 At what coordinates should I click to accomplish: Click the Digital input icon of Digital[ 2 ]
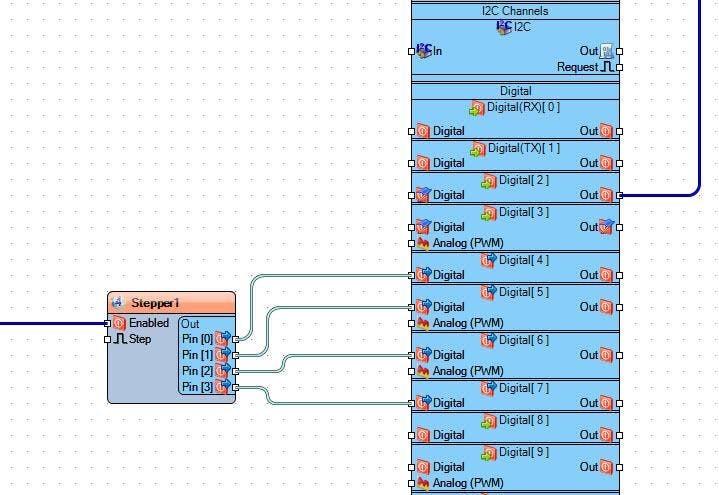coord(423,195)
